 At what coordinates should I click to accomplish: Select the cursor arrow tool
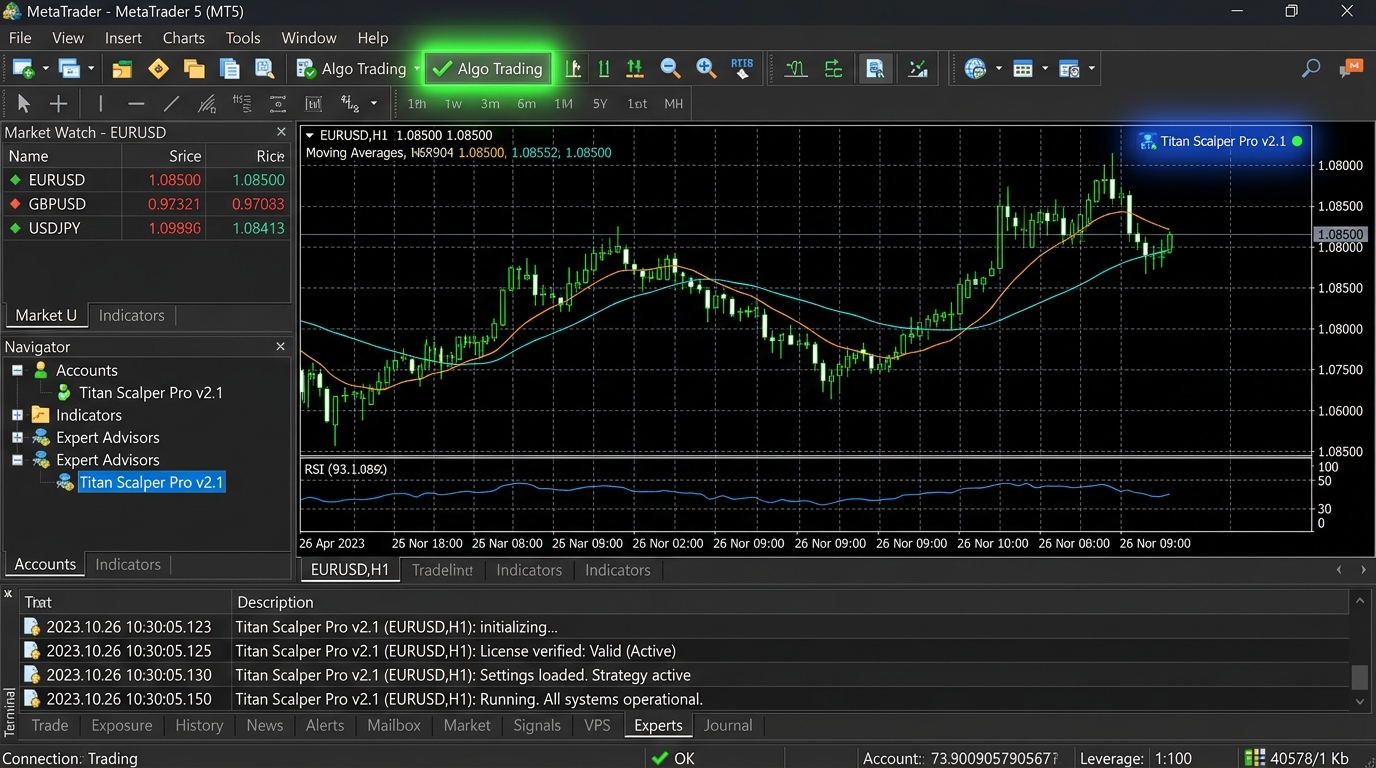[x=24, y=103]
